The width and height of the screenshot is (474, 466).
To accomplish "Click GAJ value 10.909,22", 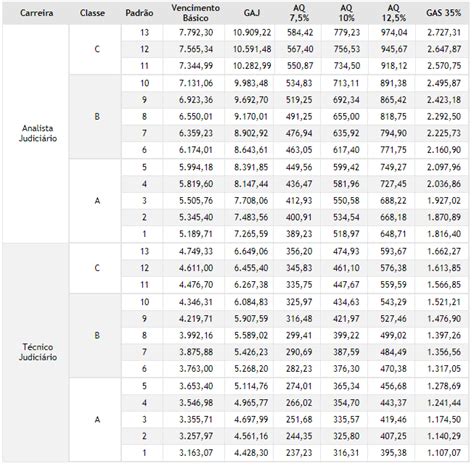I will 252,33.
